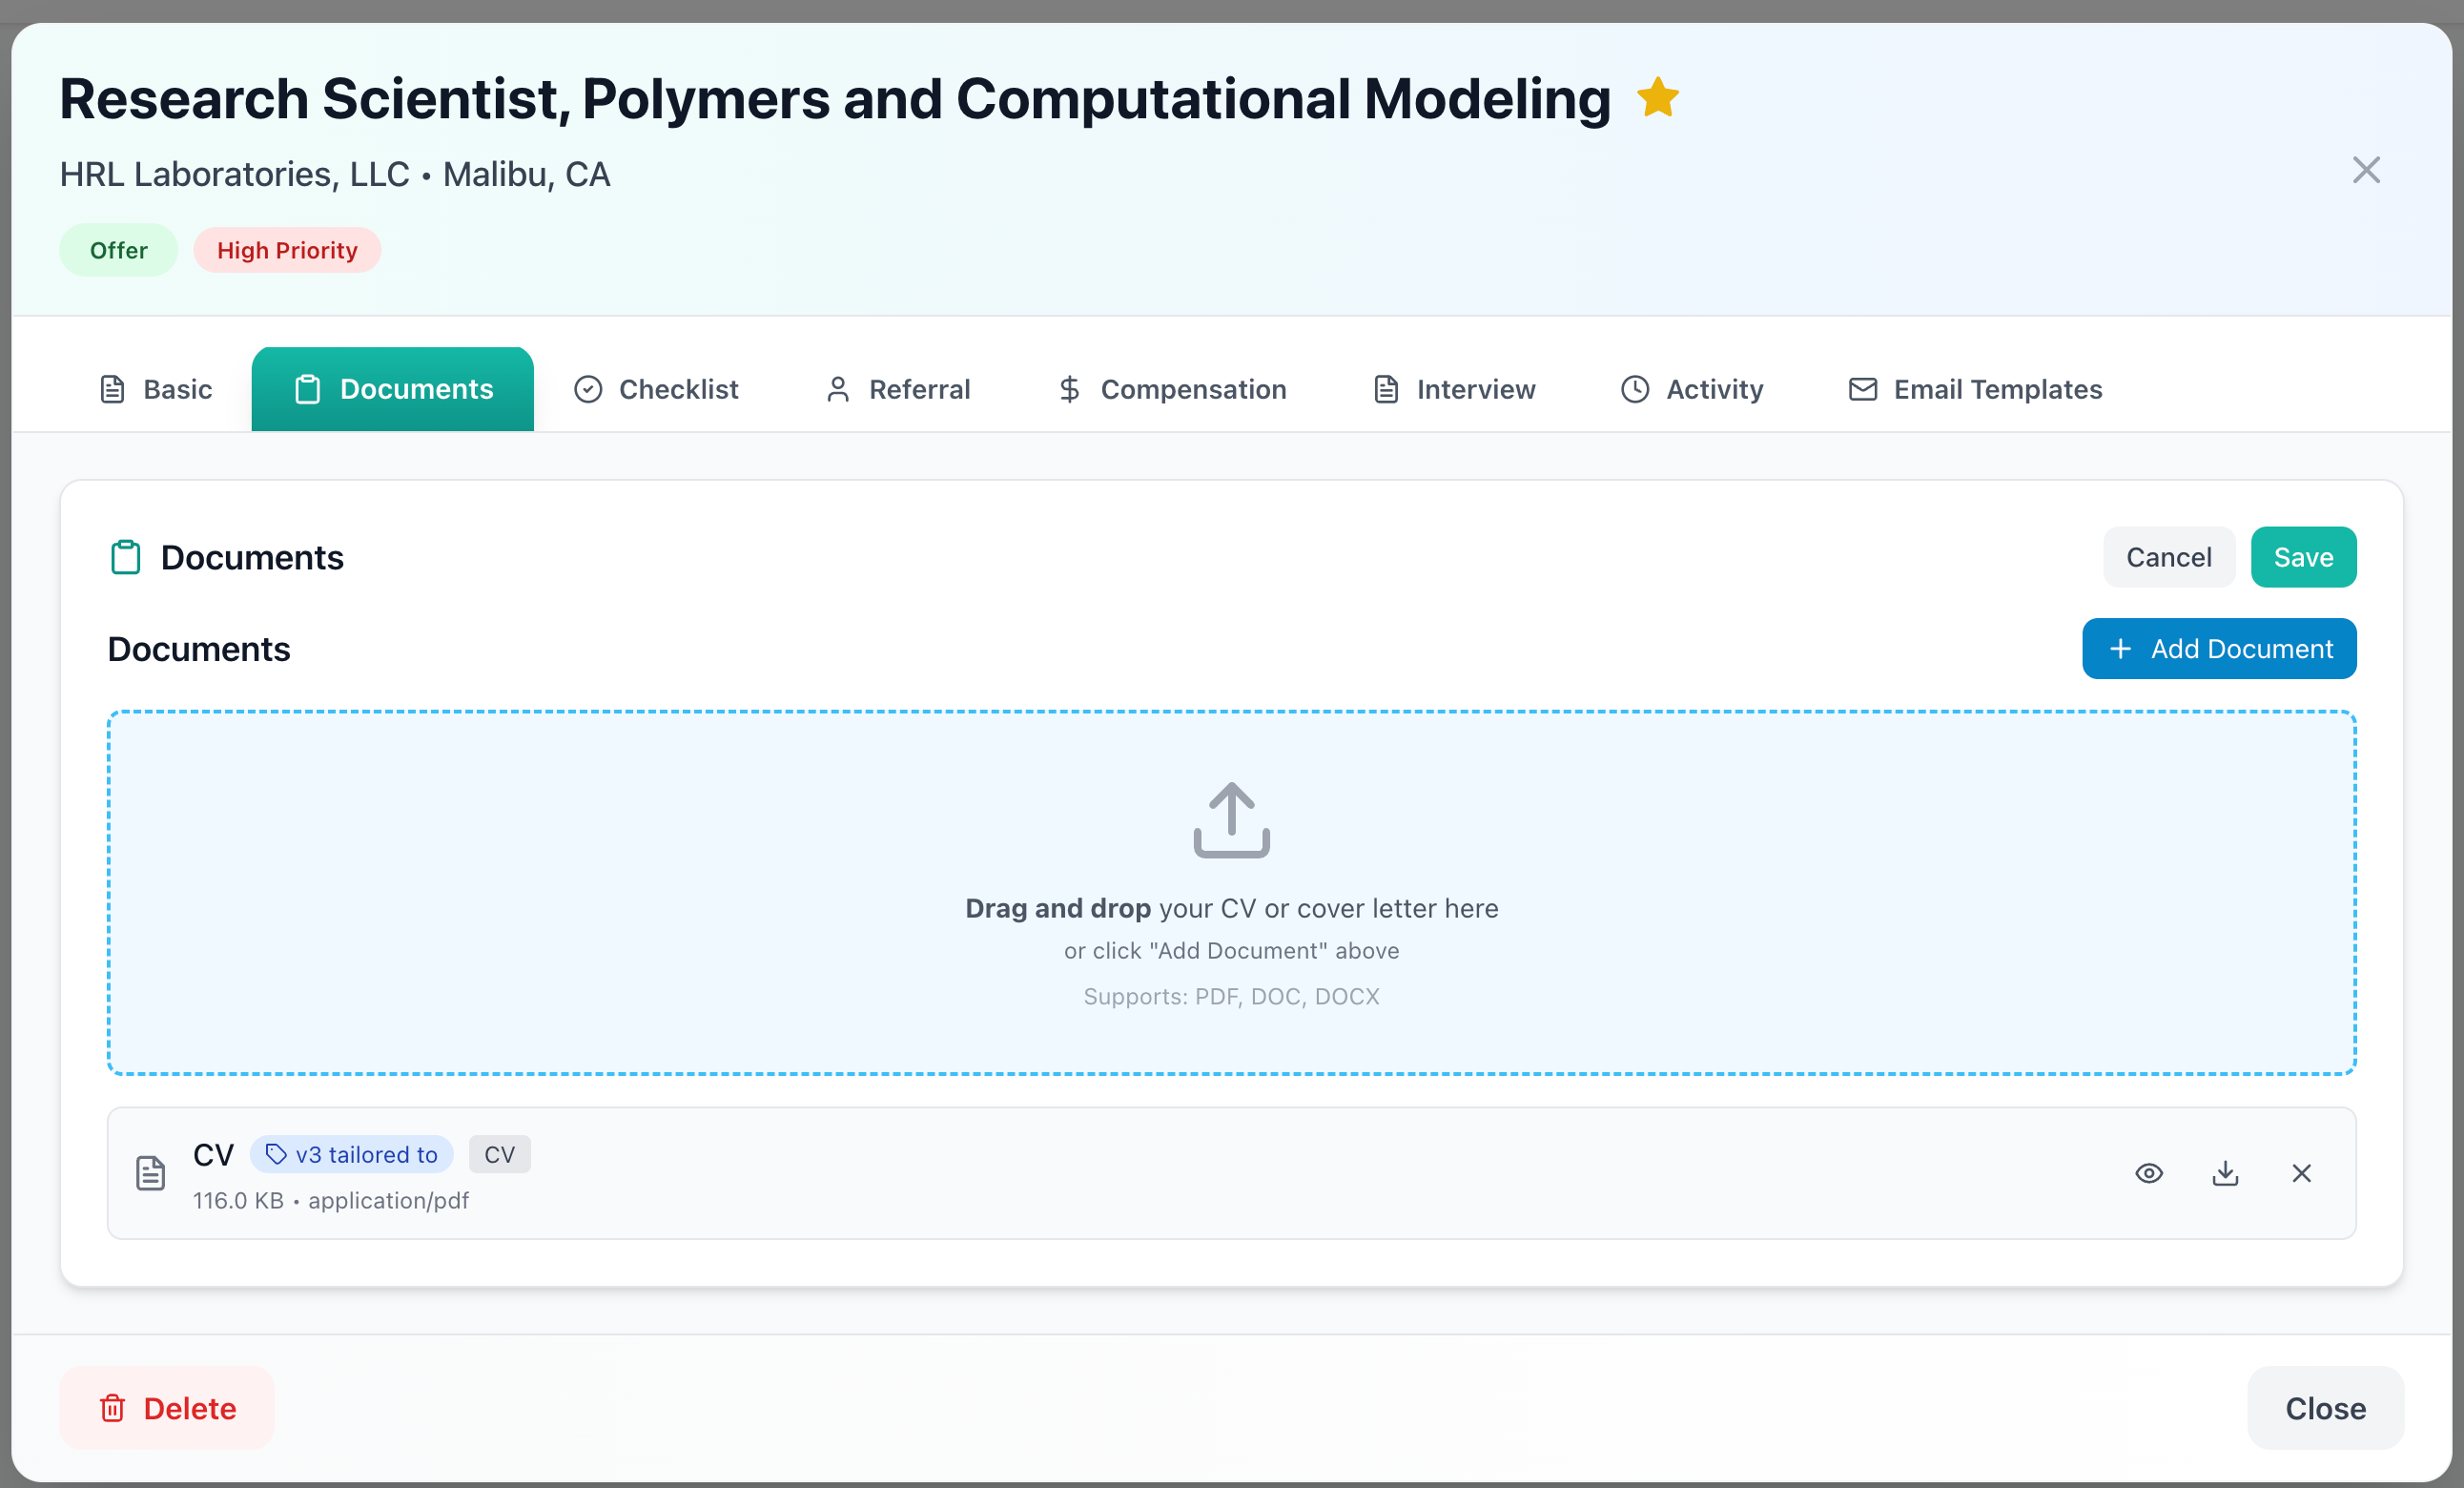Click the upload arrow icon
Image resolution: width=2464 pixels, height=1488 pixels.
coord(1231,820)
